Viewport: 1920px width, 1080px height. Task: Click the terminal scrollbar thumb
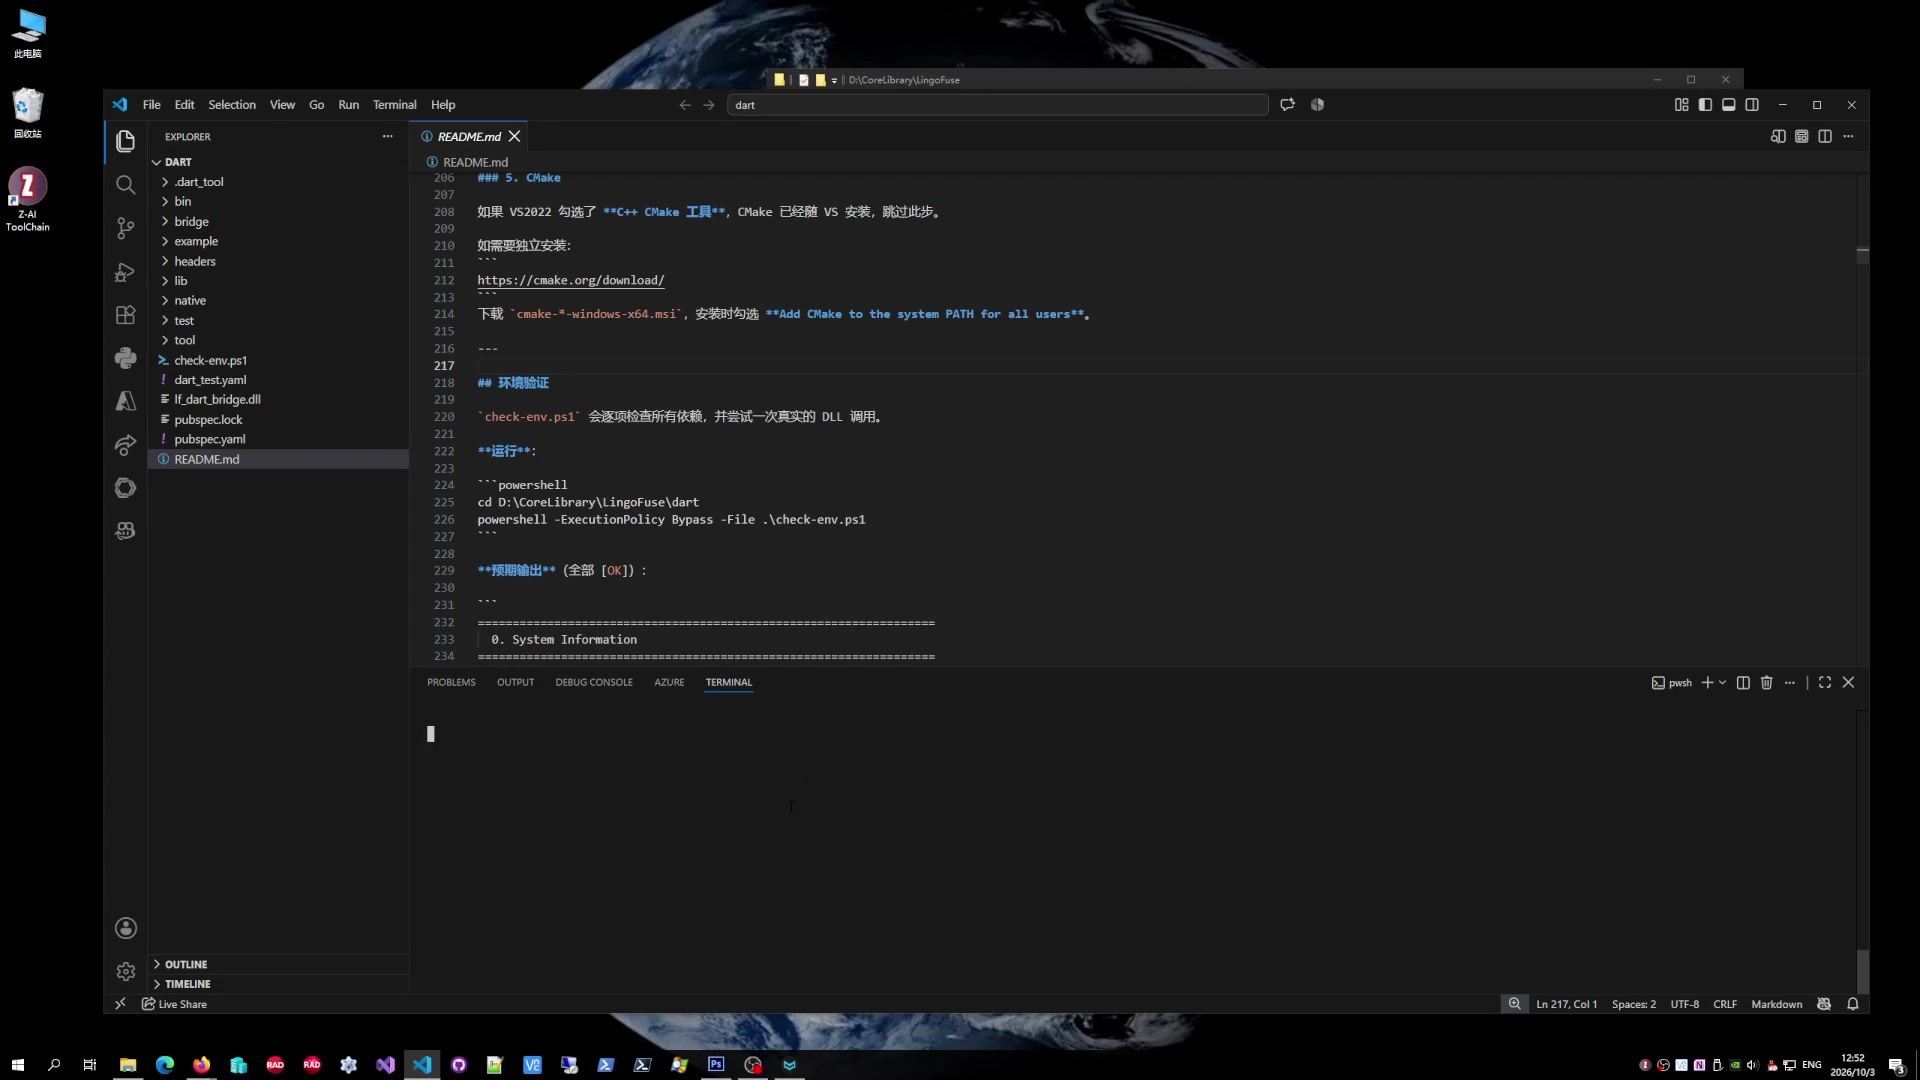[1862, 970]
